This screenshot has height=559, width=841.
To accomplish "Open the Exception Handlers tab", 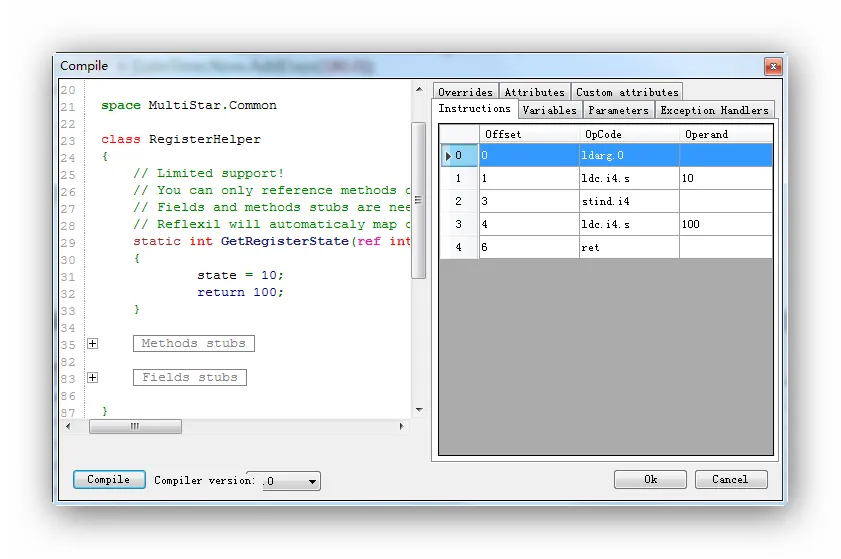I will point(714,110).
